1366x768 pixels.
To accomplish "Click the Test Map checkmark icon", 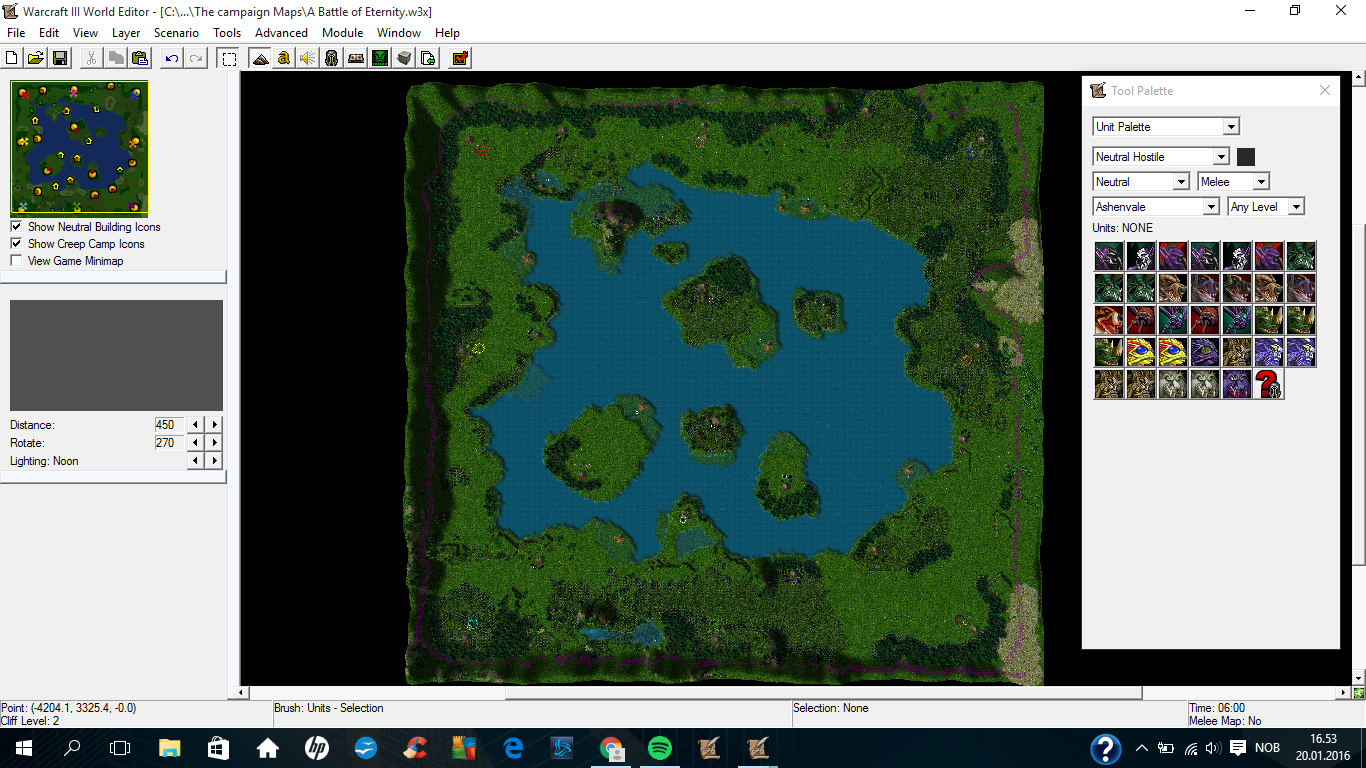I will point(460,58).
